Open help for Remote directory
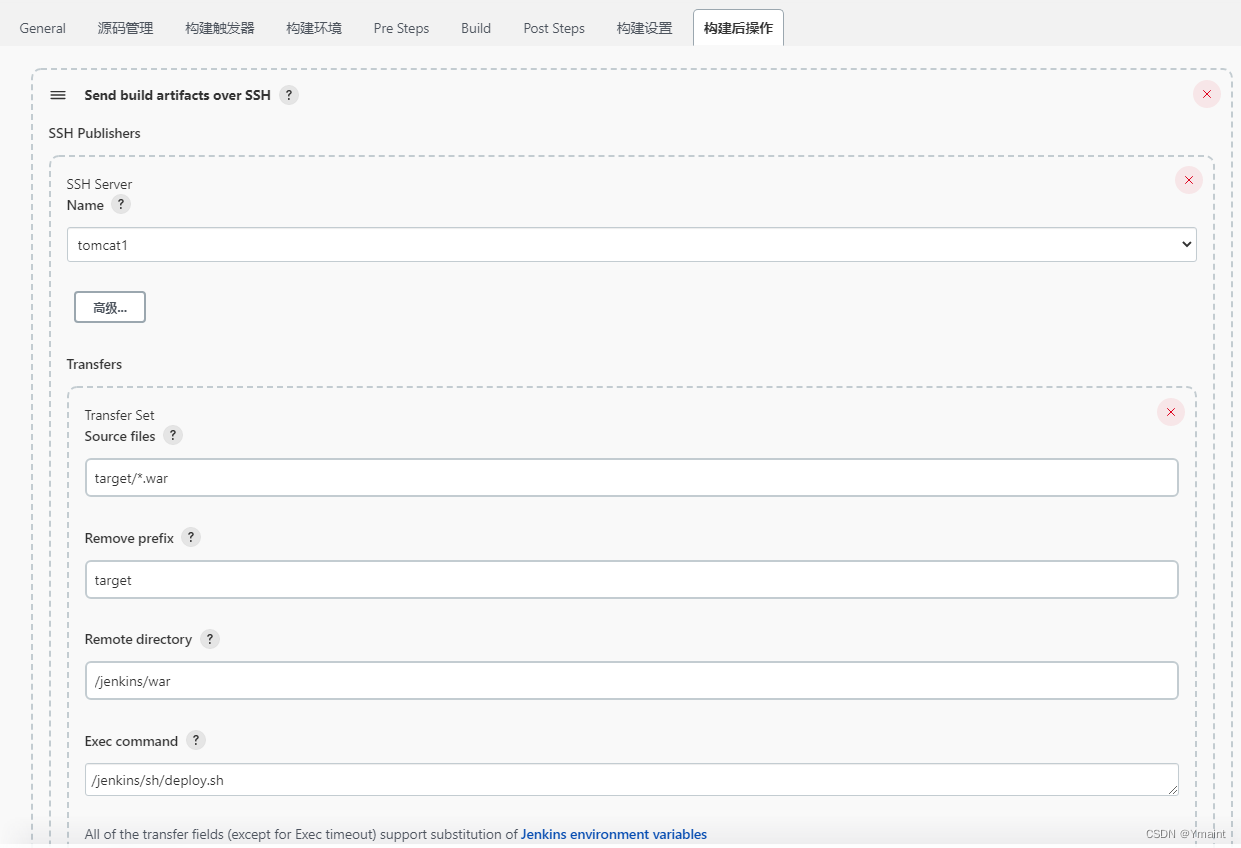1241x848 pixels. pos(210,638)
